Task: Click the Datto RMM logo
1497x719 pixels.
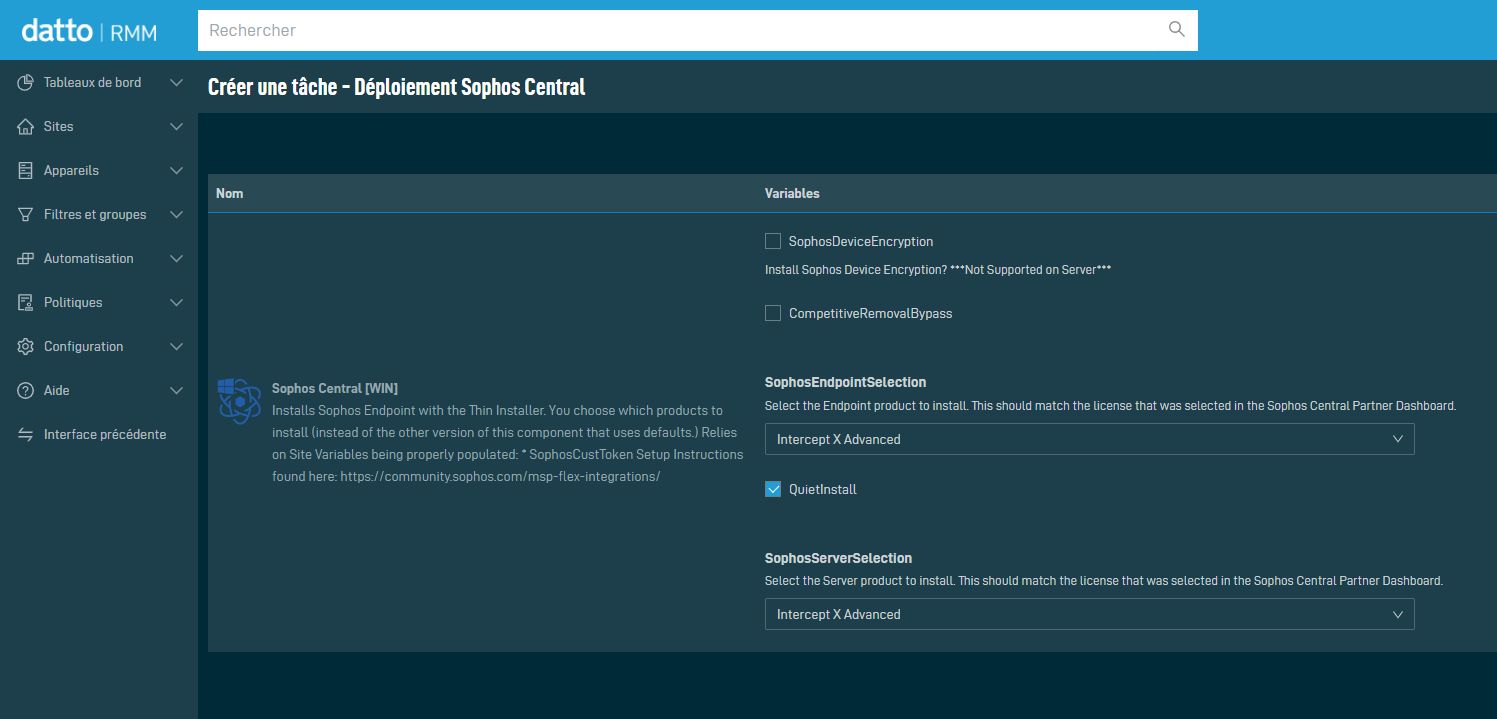Action: (x=89, y=31)
